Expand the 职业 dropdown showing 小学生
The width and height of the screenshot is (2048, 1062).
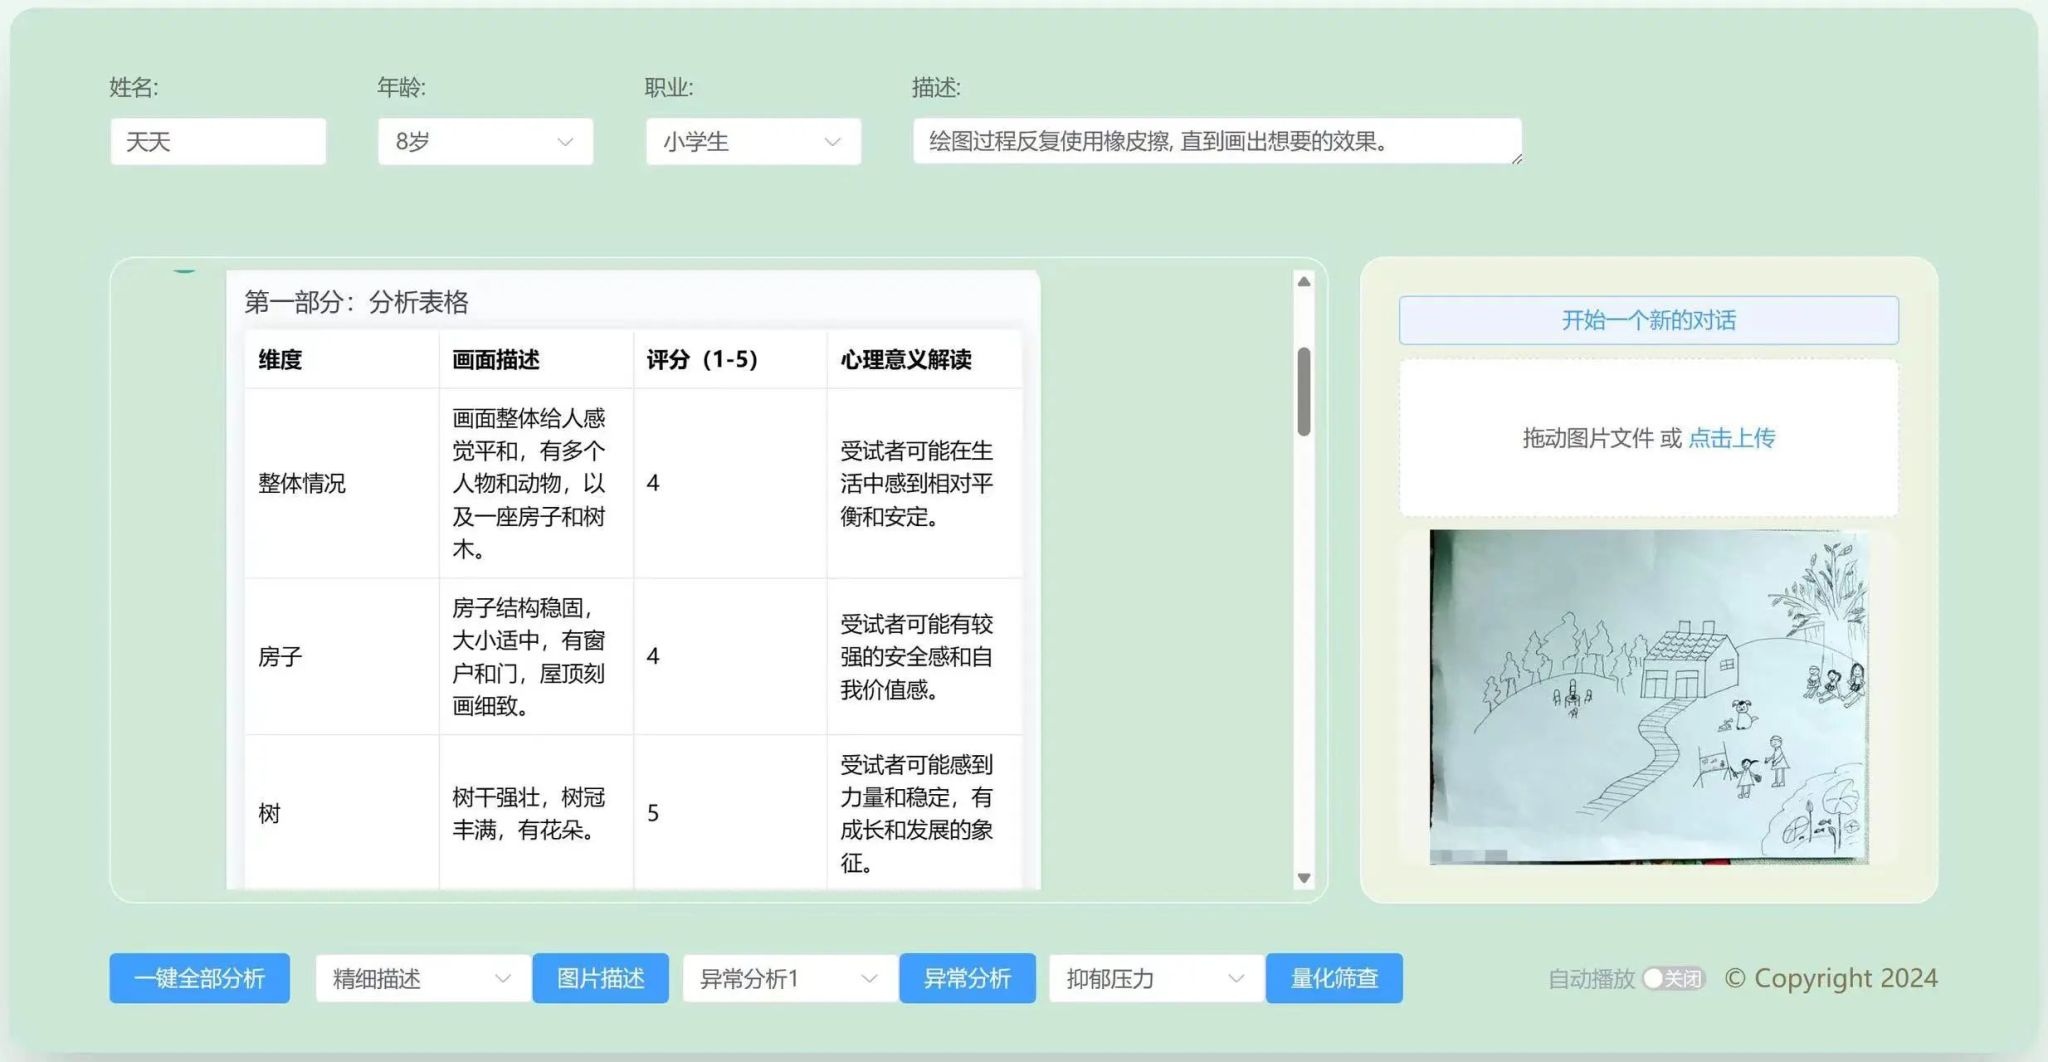coord(752,142)
